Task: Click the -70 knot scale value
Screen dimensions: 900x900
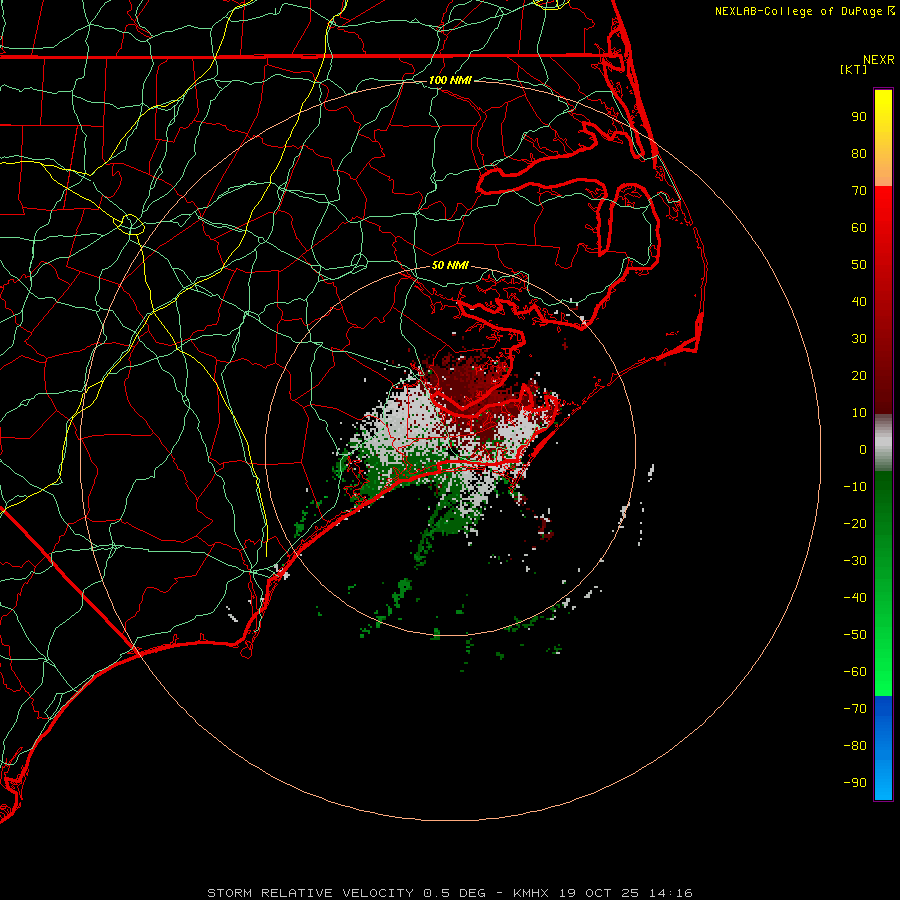Action: tap(855, 709)
